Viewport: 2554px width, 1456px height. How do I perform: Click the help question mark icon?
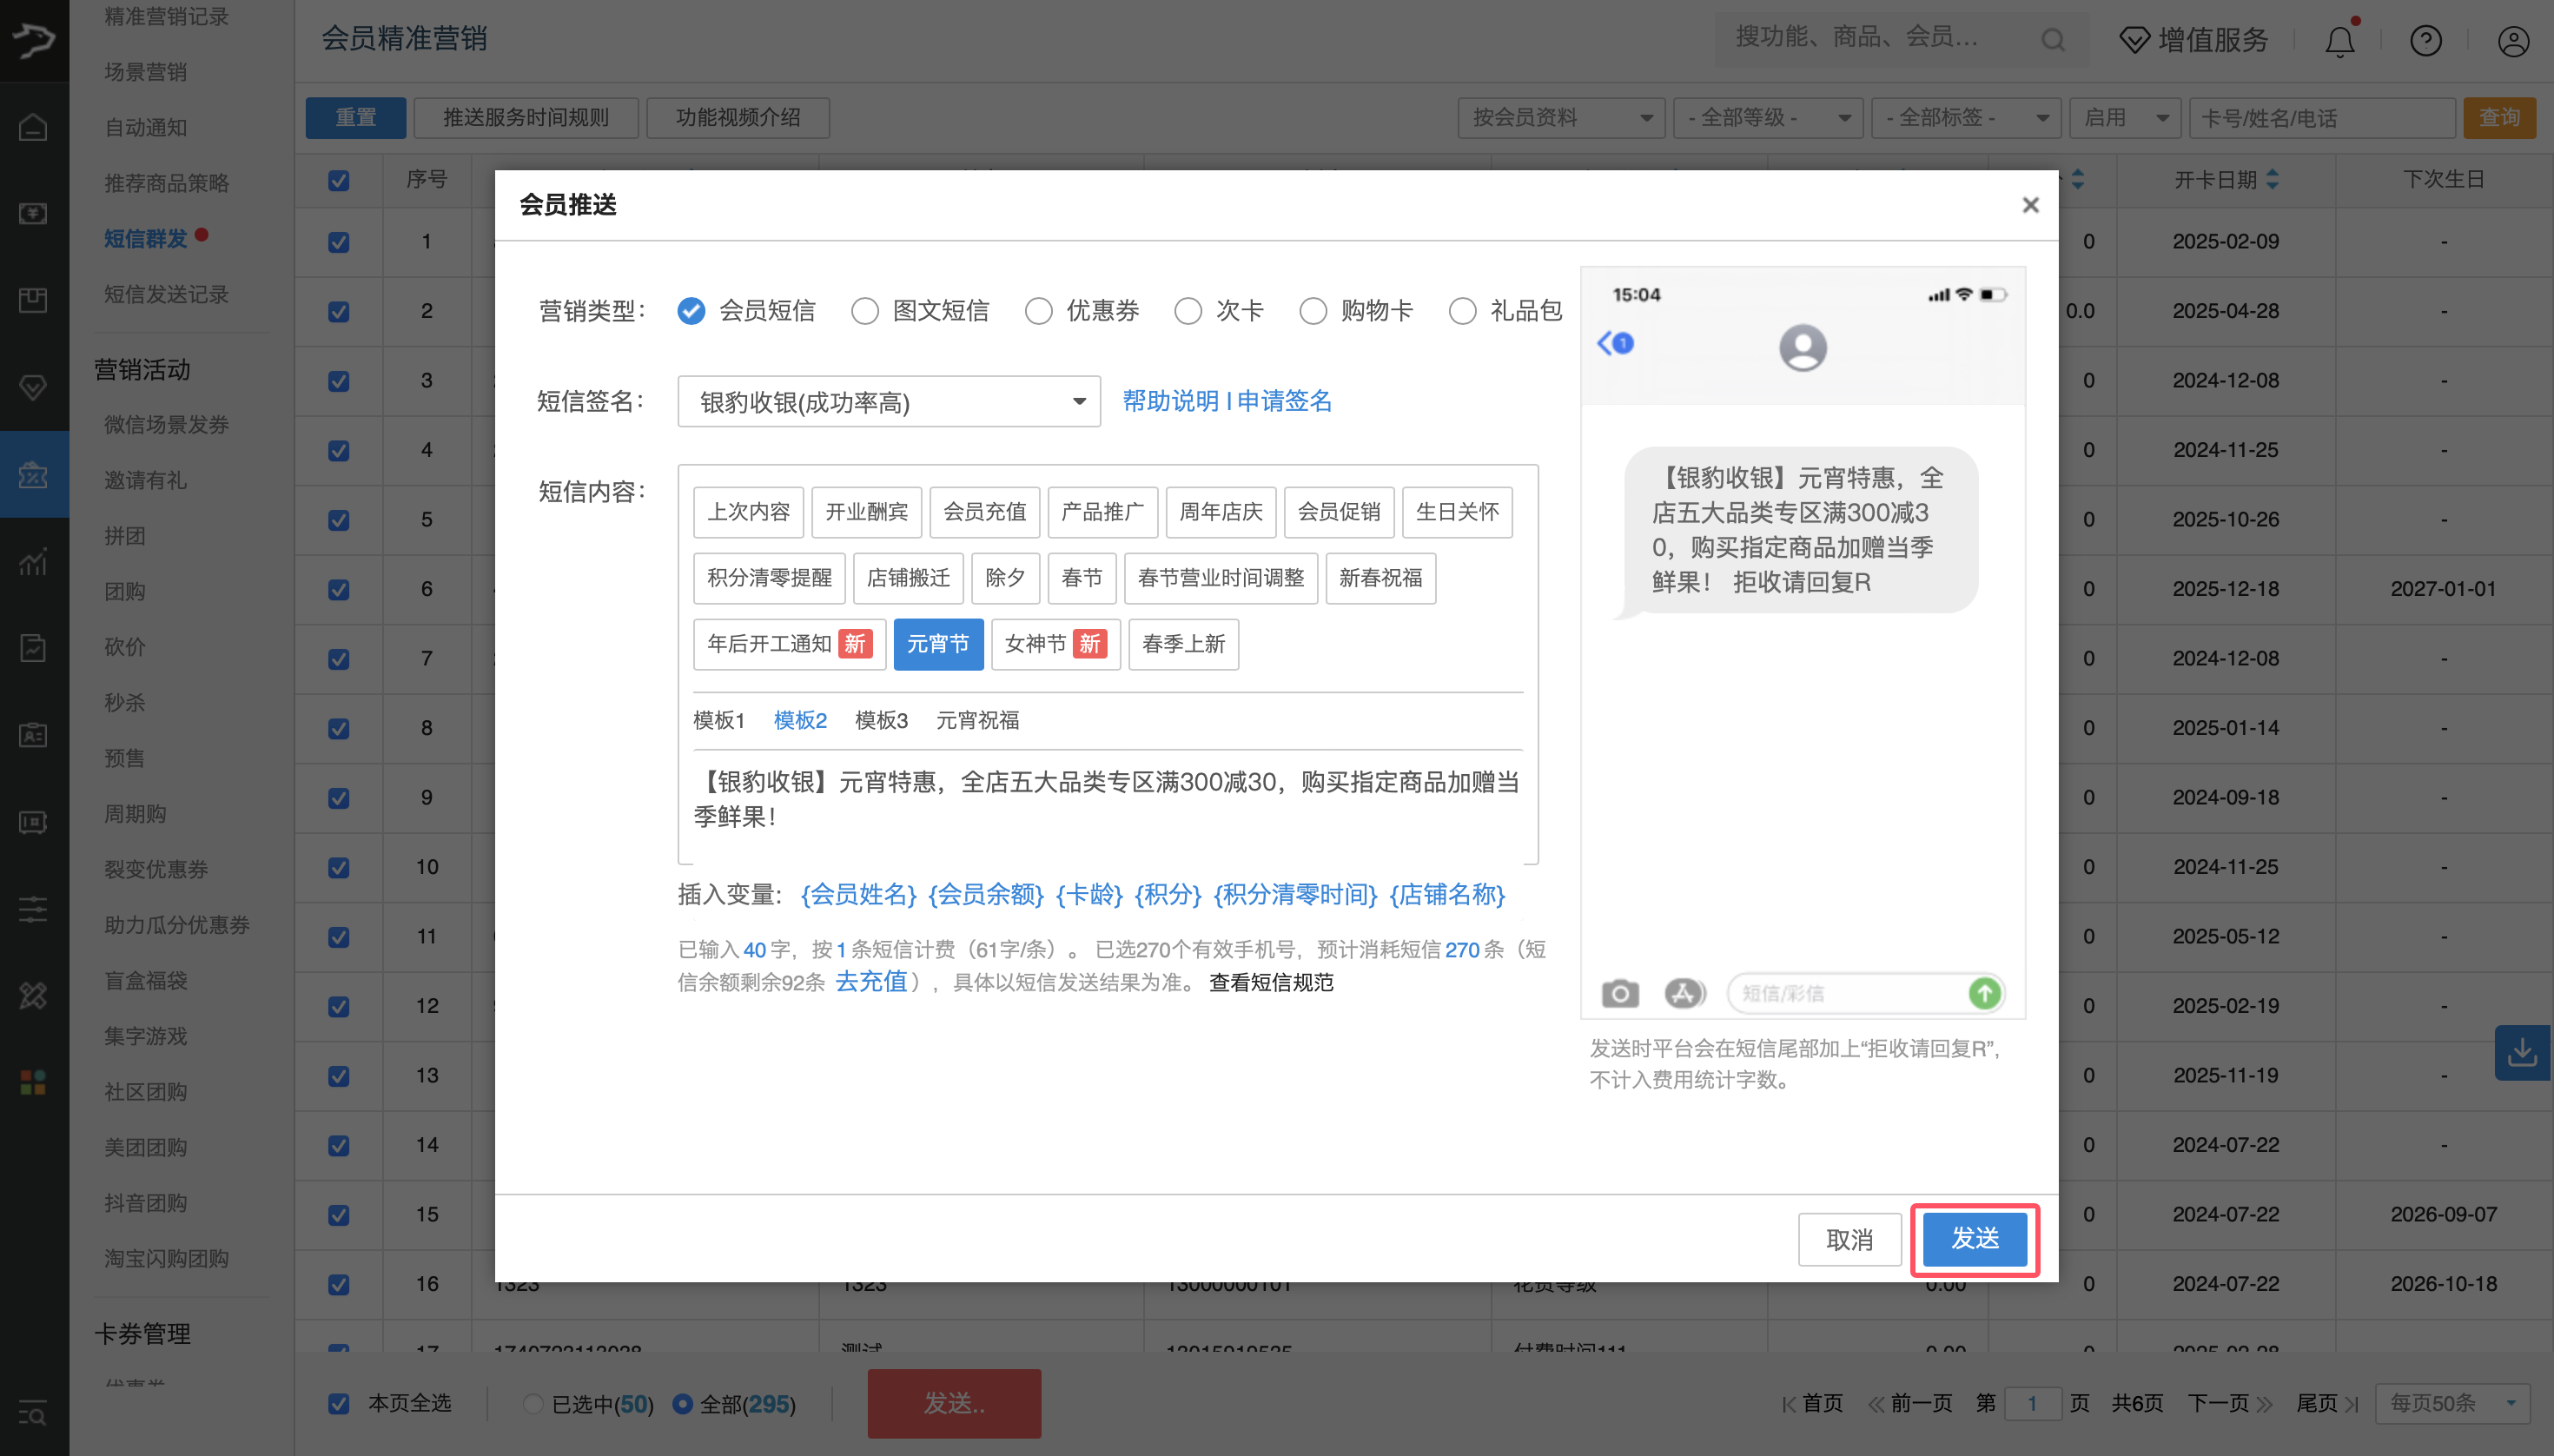point(2425,41)
